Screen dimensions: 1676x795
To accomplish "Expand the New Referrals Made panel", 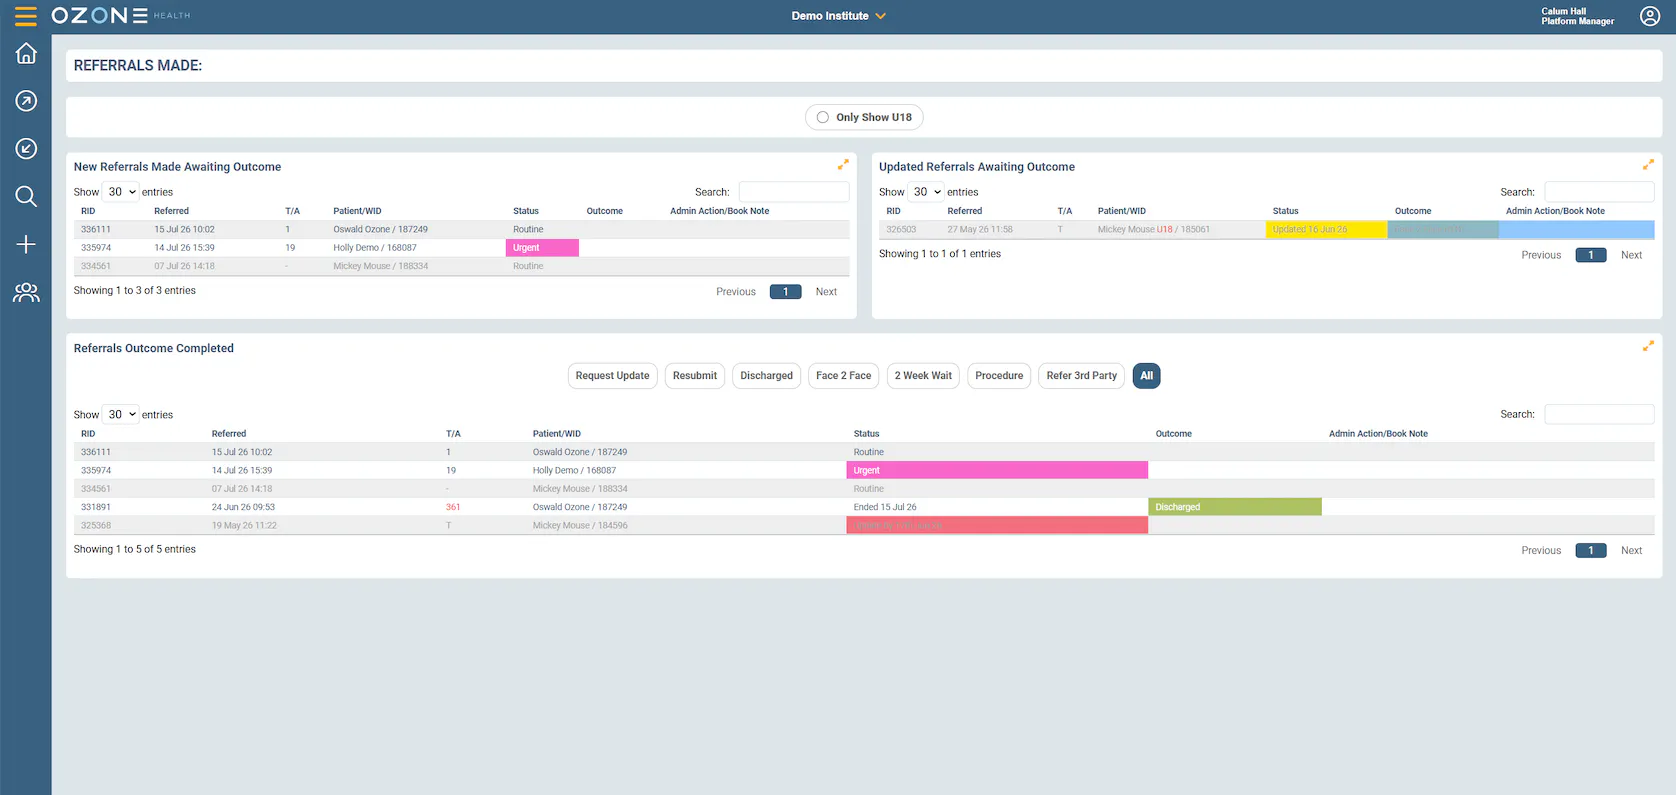I will click(843, 165).
